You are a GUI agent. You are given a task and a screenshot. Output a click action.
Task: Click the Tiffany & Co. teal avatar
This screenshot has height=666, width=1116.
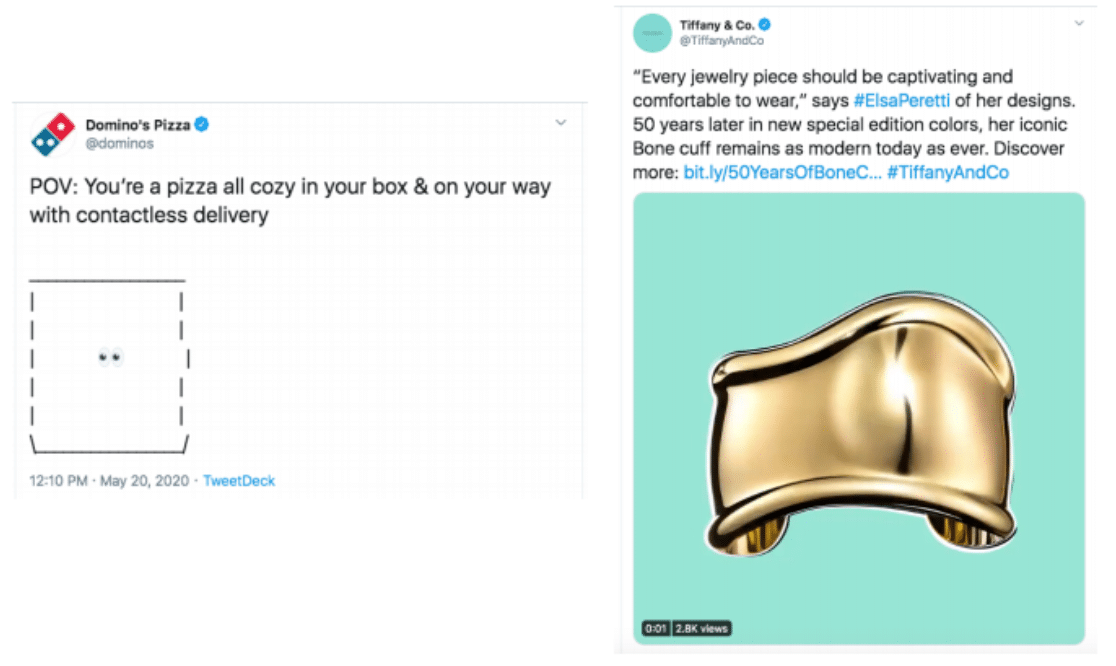[x=652, y=33]
